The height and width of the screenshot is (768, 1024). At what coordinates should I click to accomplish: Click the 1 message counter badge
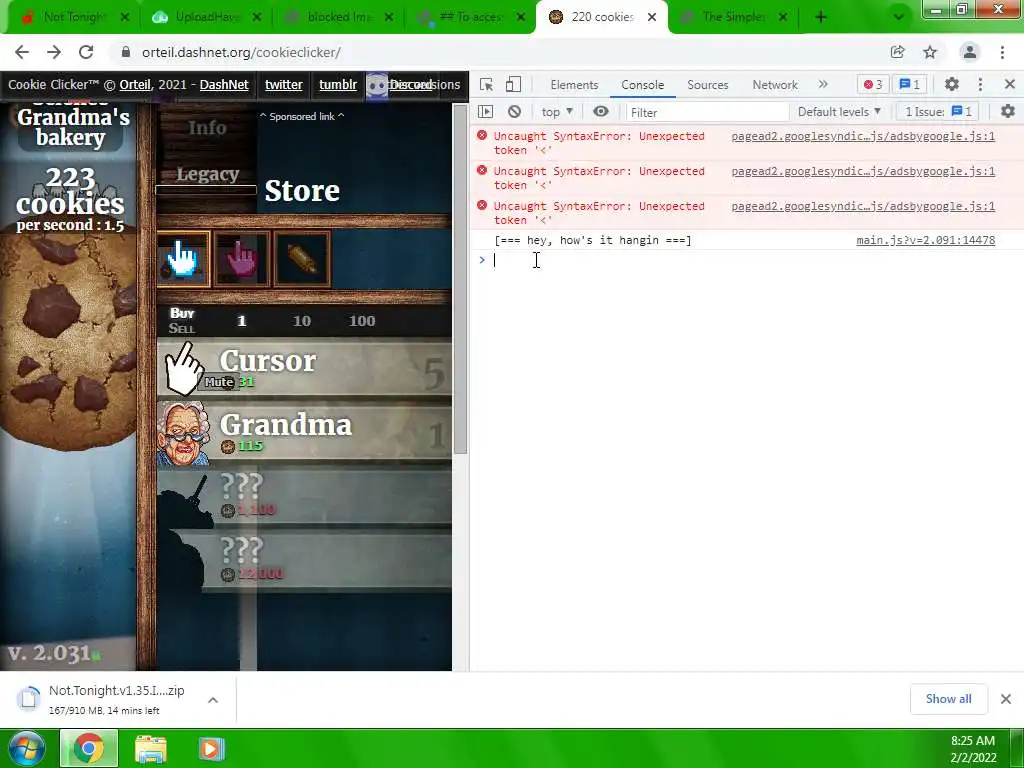point(909,84)
